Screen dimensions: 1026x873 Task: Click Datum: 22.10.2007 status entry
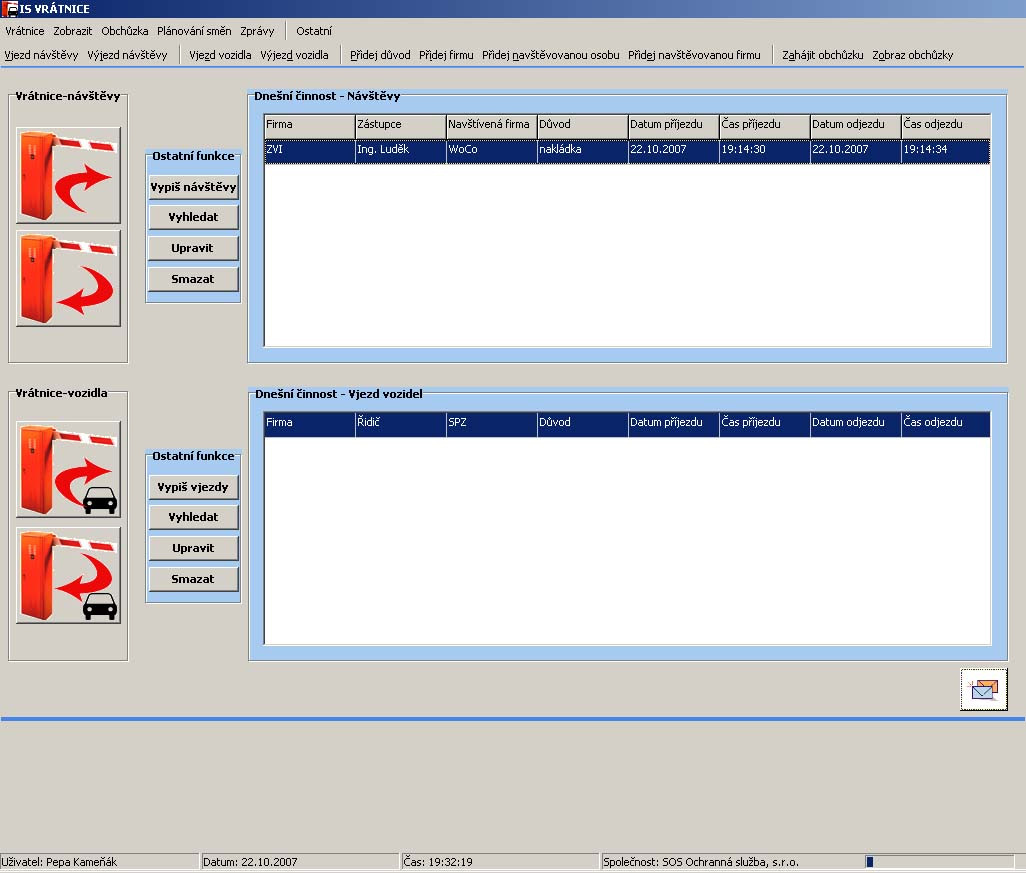[300, 862]
